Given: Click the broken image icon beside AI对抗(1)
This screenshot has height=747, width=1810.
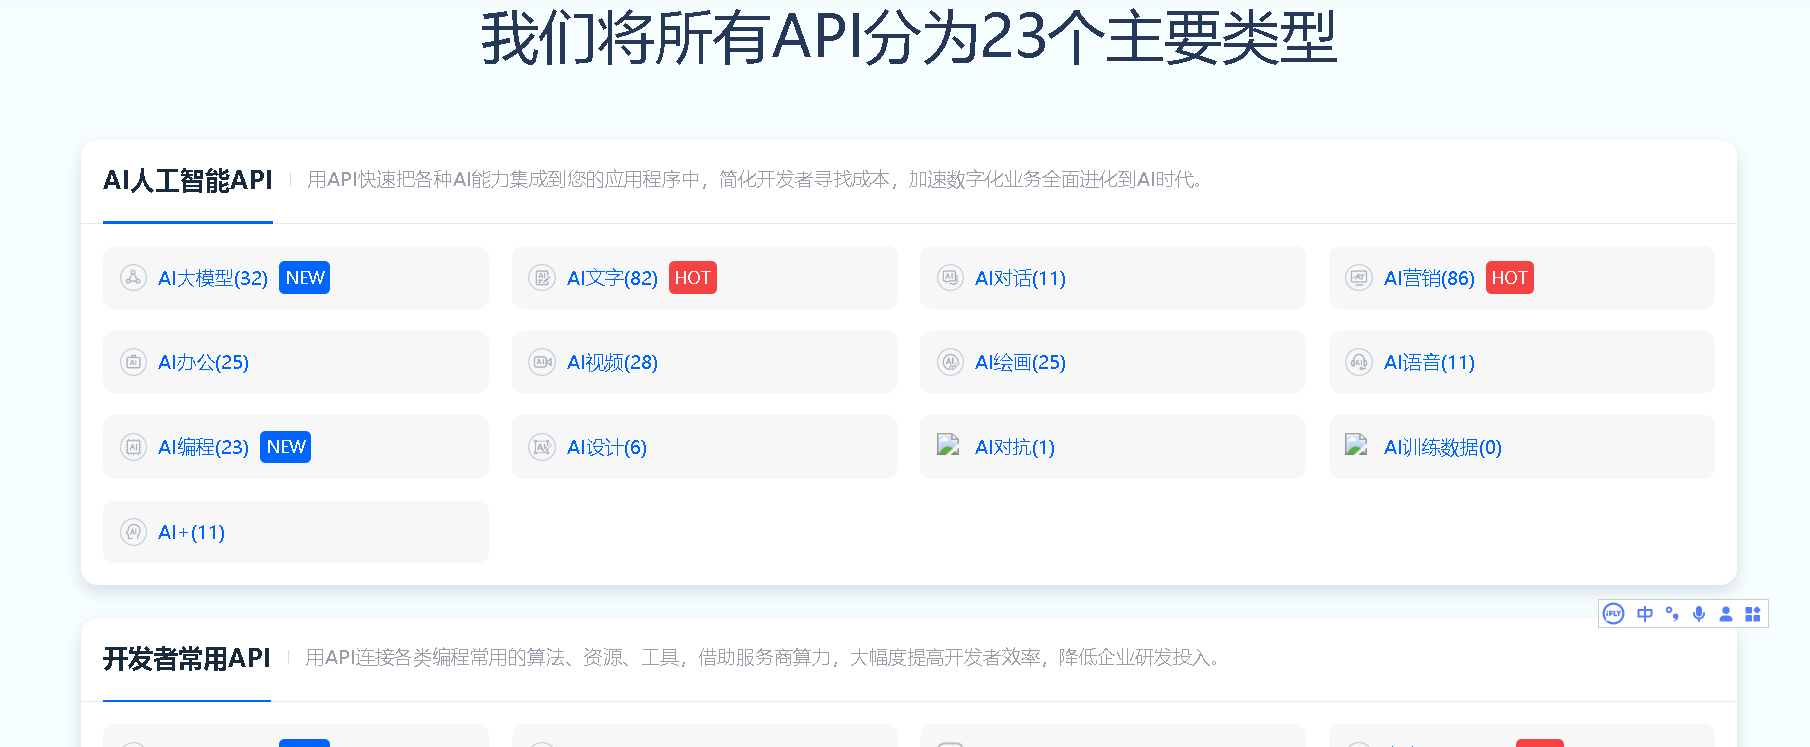Looking at the screenshot, I should (948, 444).
